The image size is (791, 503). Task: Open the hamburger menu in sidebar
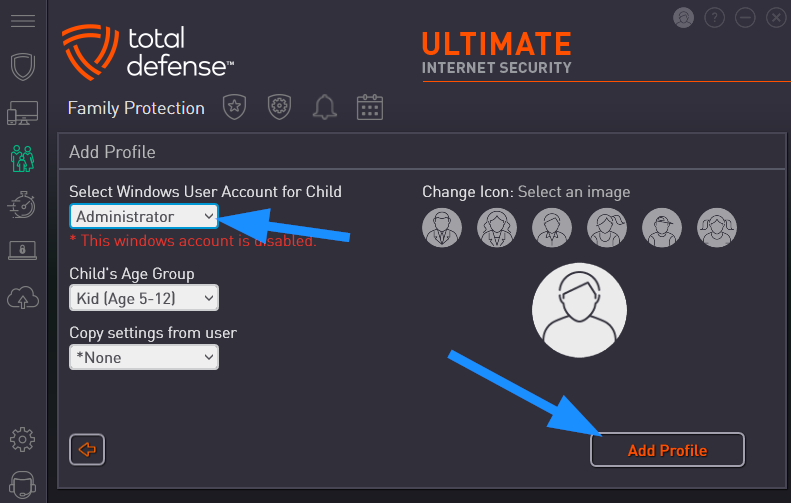pos(23,21)
